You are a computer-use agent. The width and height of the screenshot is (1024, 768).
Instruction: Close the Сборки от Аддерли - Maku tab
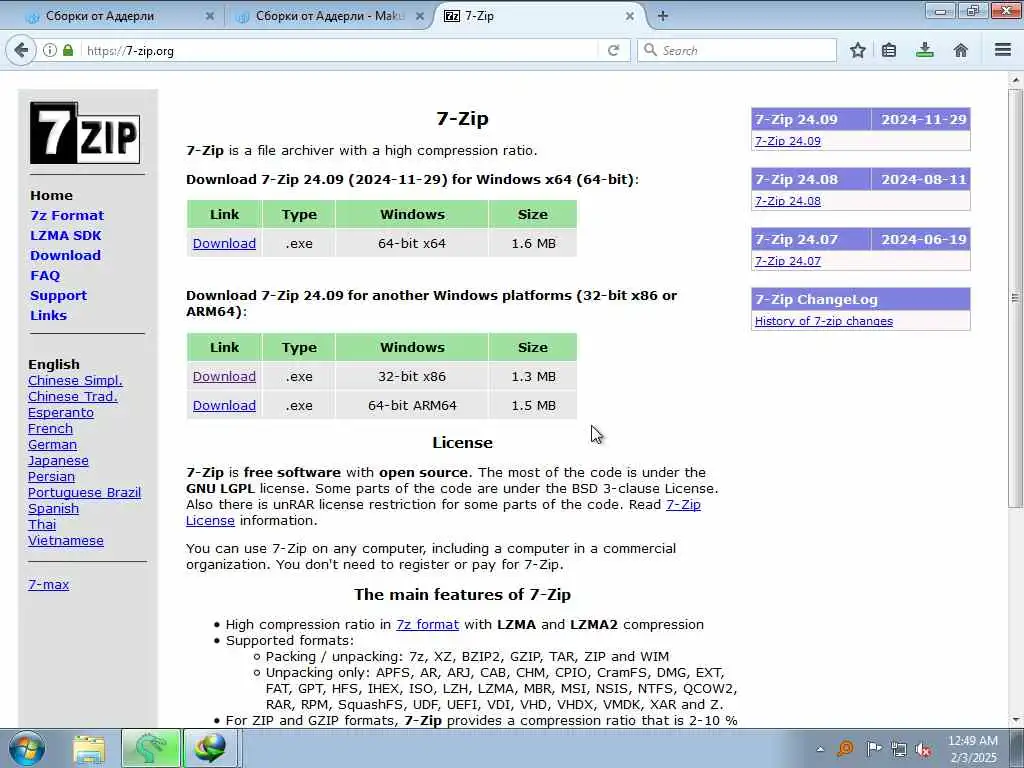point(420,16)
